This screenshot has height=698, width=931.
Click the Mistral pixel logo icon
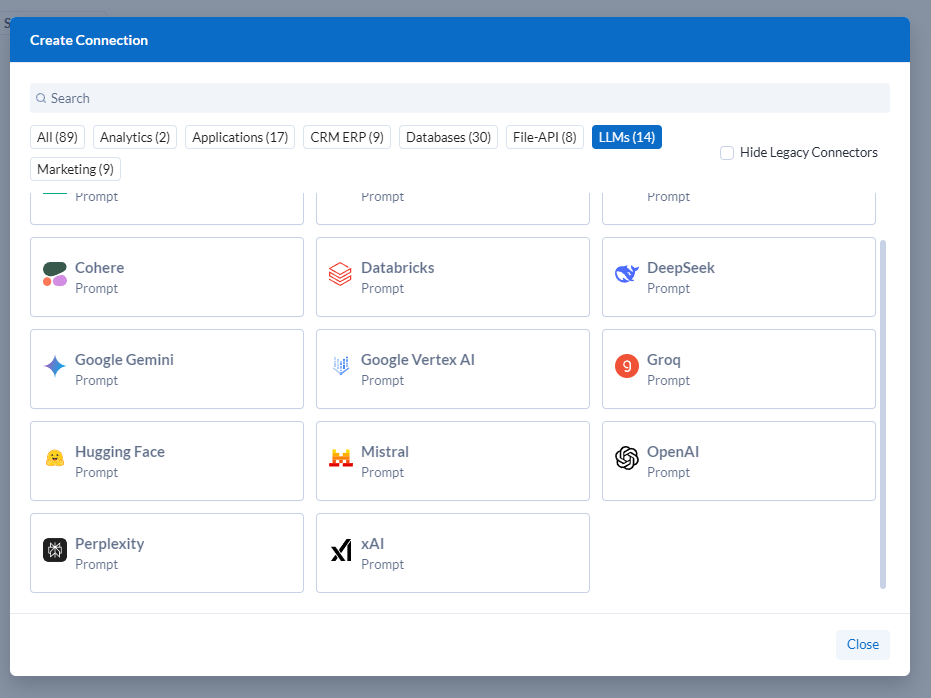click(341, 458)
